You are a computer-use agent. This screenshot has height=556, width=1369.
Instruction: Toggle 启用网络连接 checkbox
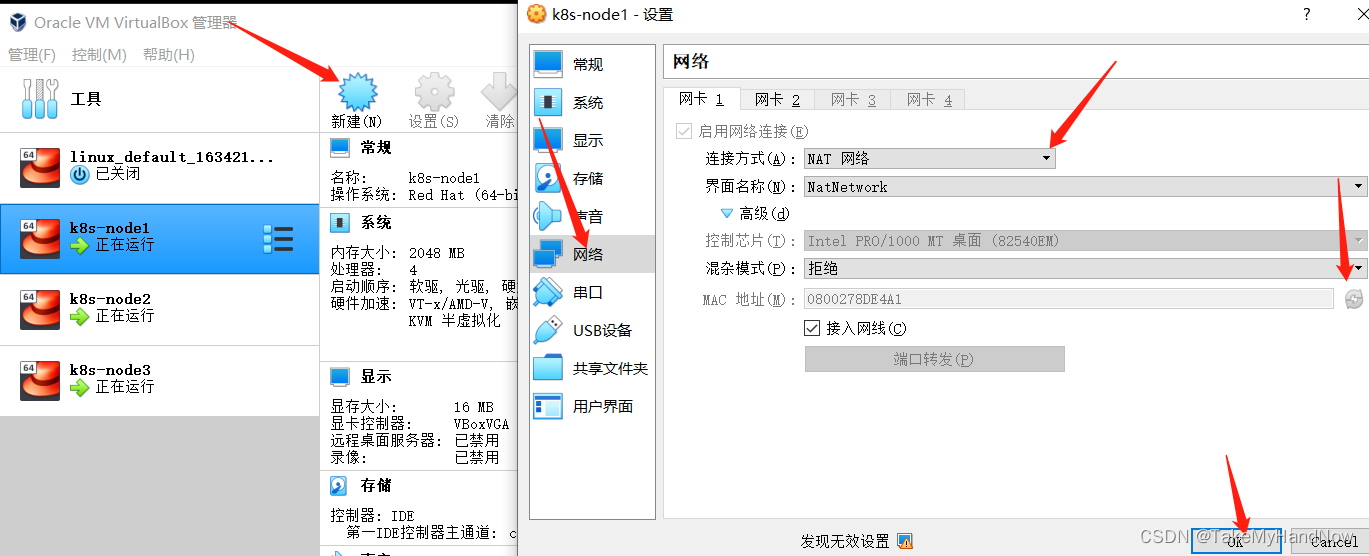click(x=684, y=131)
